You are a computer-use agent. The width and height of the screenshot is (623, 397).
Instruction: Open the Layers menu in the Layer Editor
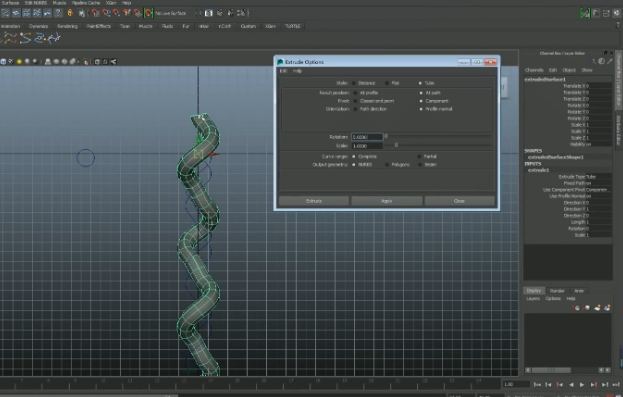(533, 298)
